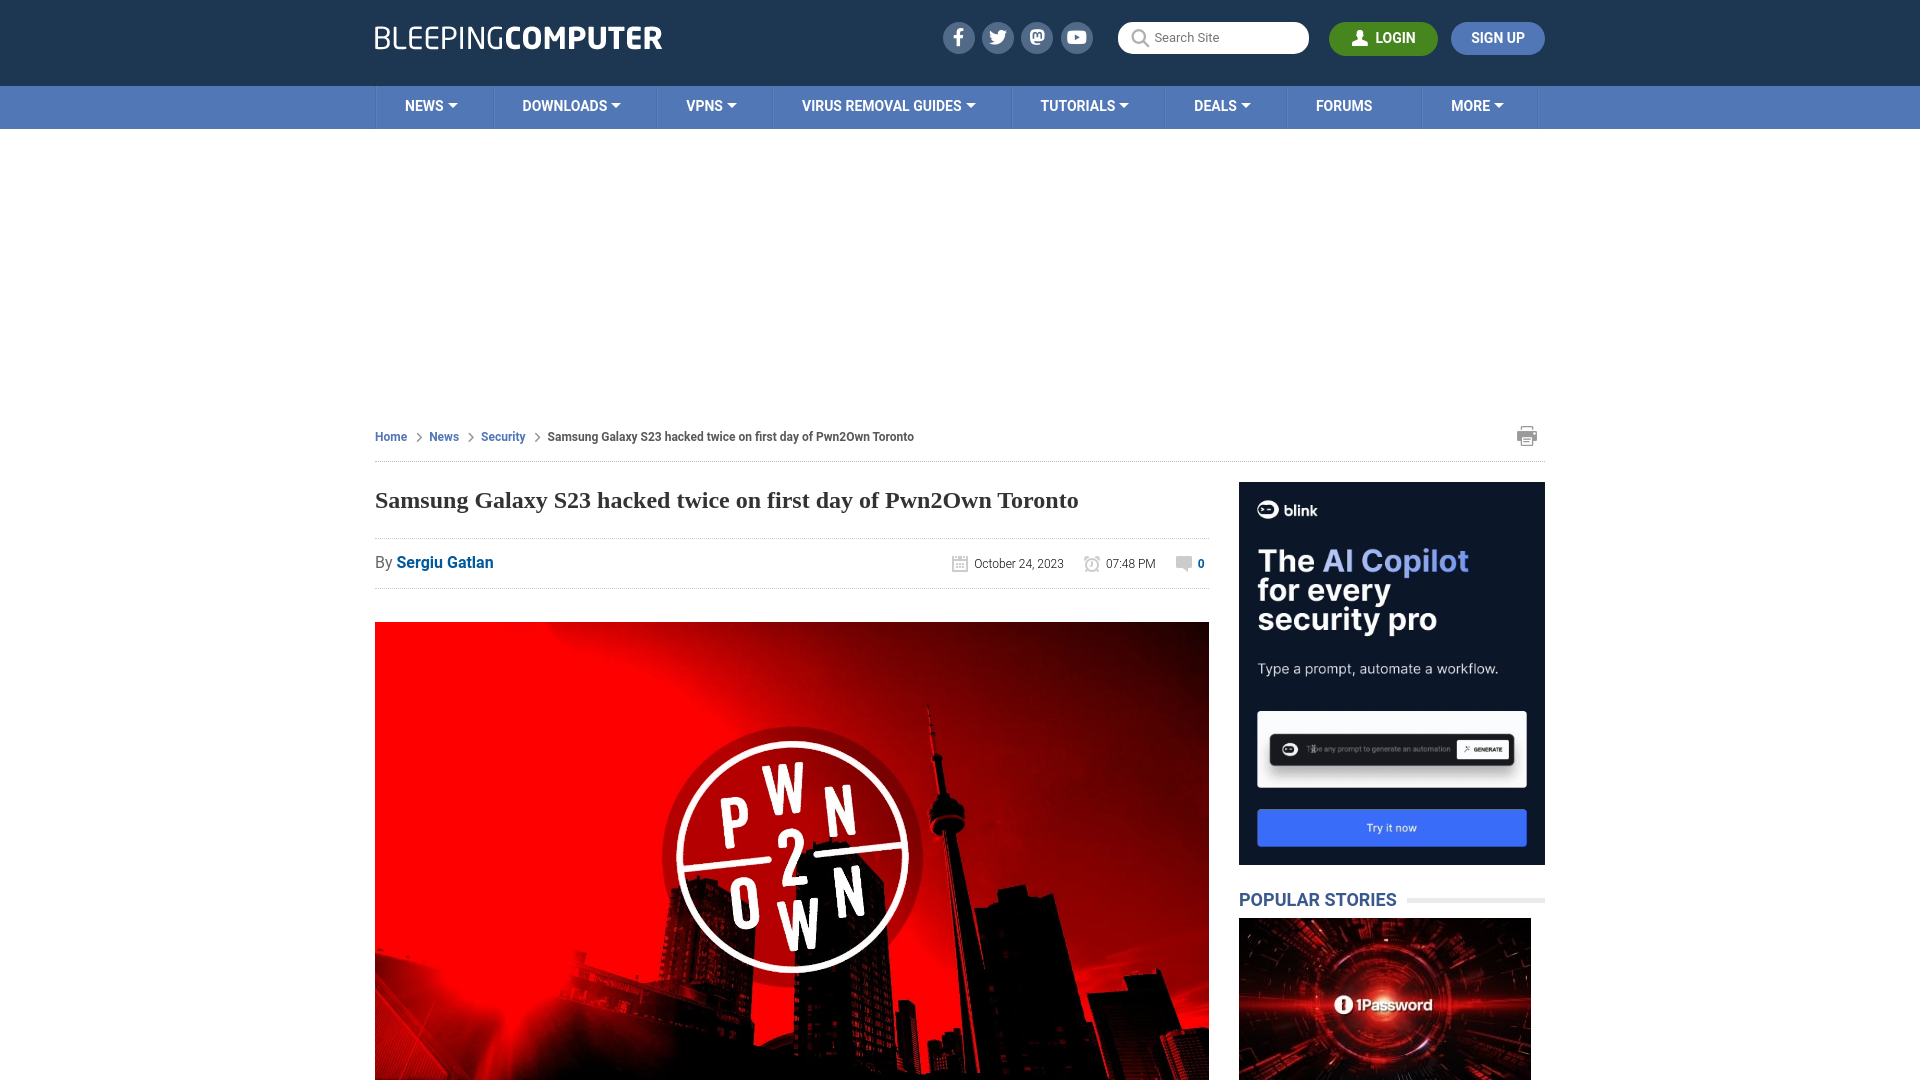Click the print article icon

click(1526, 435)
